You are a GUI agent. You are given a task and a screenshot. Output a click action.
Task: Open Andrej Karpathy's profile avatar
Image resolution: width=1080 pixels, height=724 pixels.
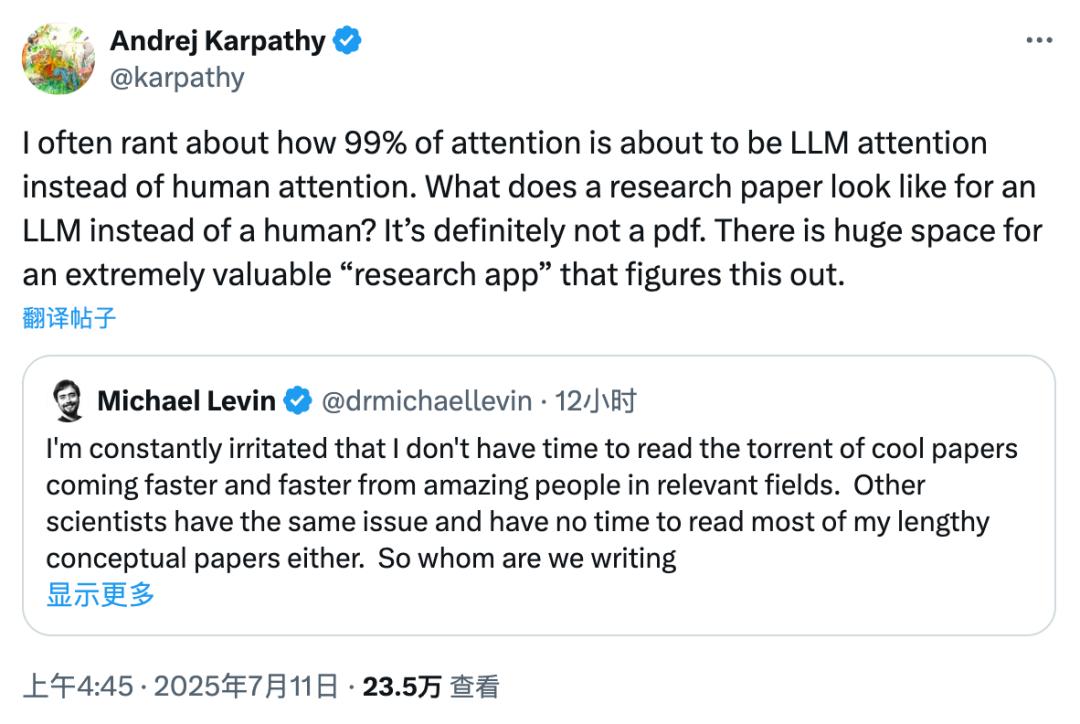click(59, 59)
